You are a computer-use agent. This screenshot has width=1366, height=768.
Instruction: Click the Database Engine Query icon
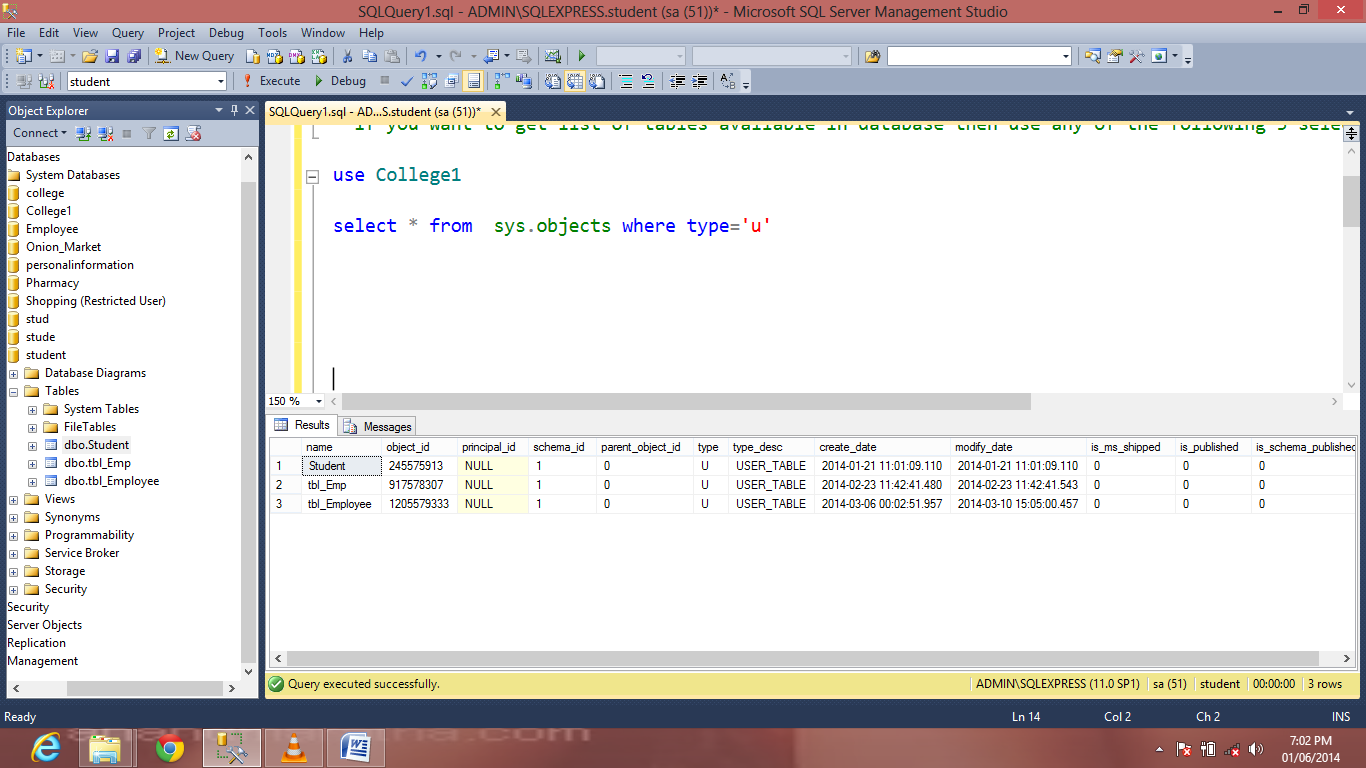(x=253, y=56)
